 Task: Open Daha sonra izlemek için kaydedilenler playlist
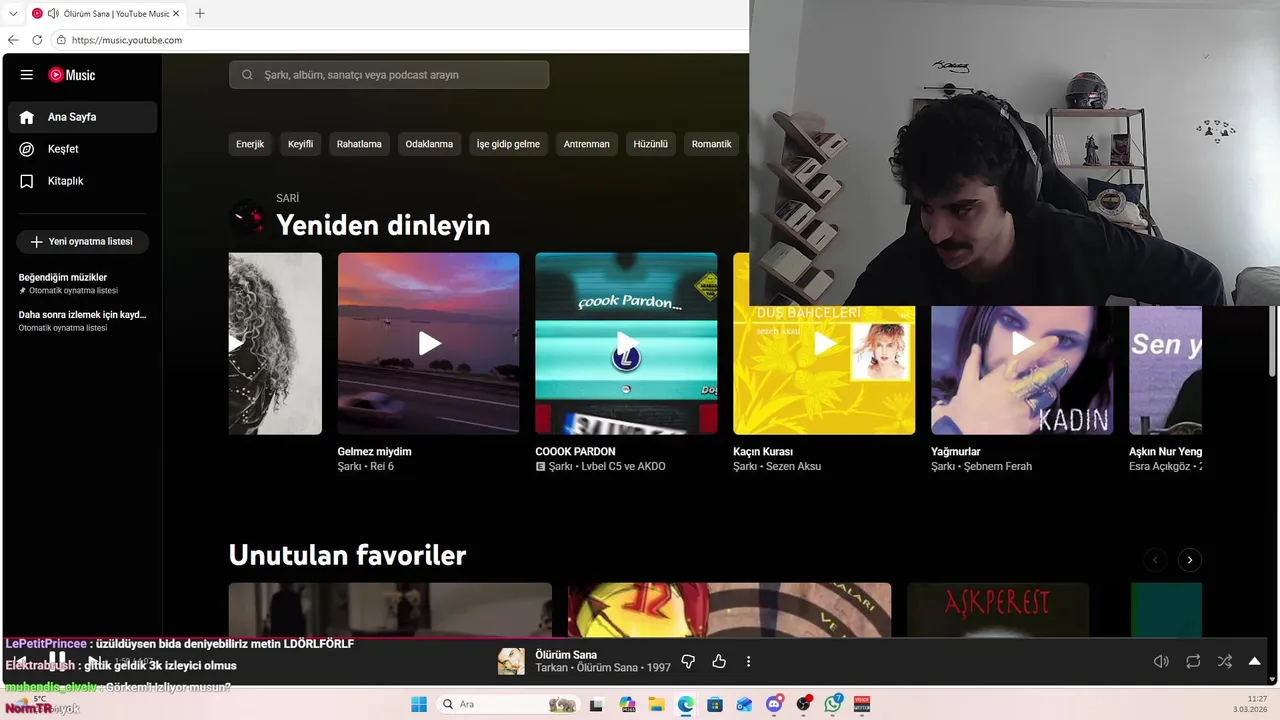pyautogui.click(x=83, y=320)
